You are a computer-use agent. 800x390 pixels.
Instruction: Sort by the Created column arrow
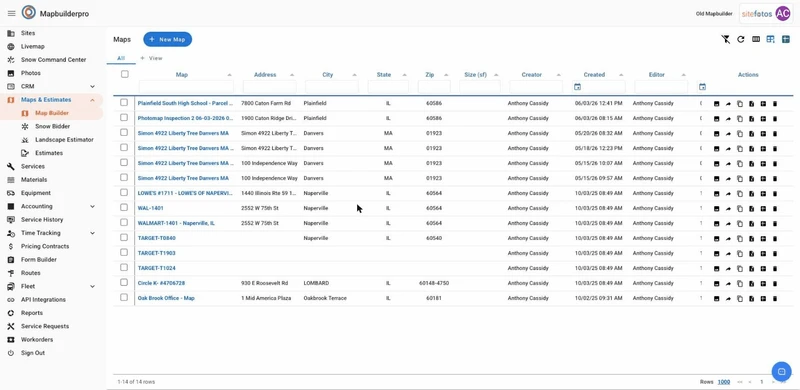click(x=621, y=75)
